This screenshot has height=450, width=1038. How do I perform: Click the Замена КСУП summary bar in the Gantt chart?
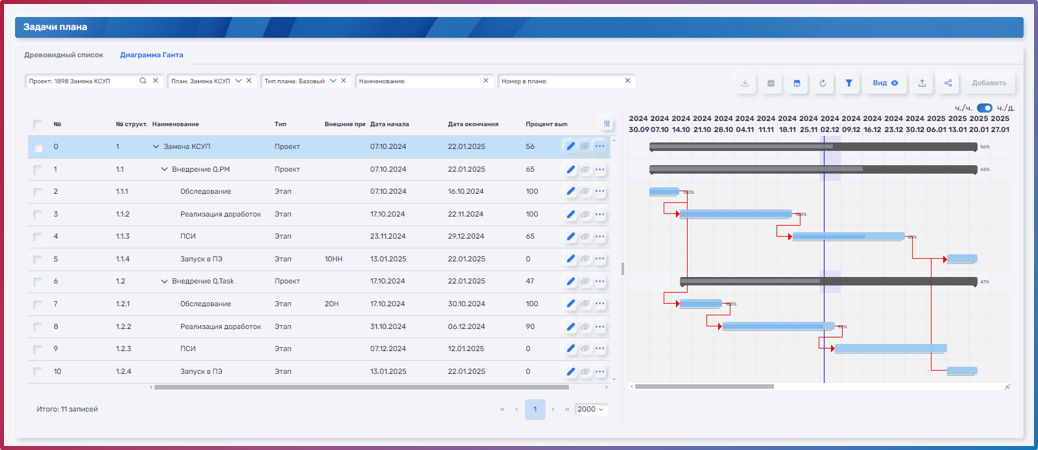pyautogui.click(x=813, y=147)
